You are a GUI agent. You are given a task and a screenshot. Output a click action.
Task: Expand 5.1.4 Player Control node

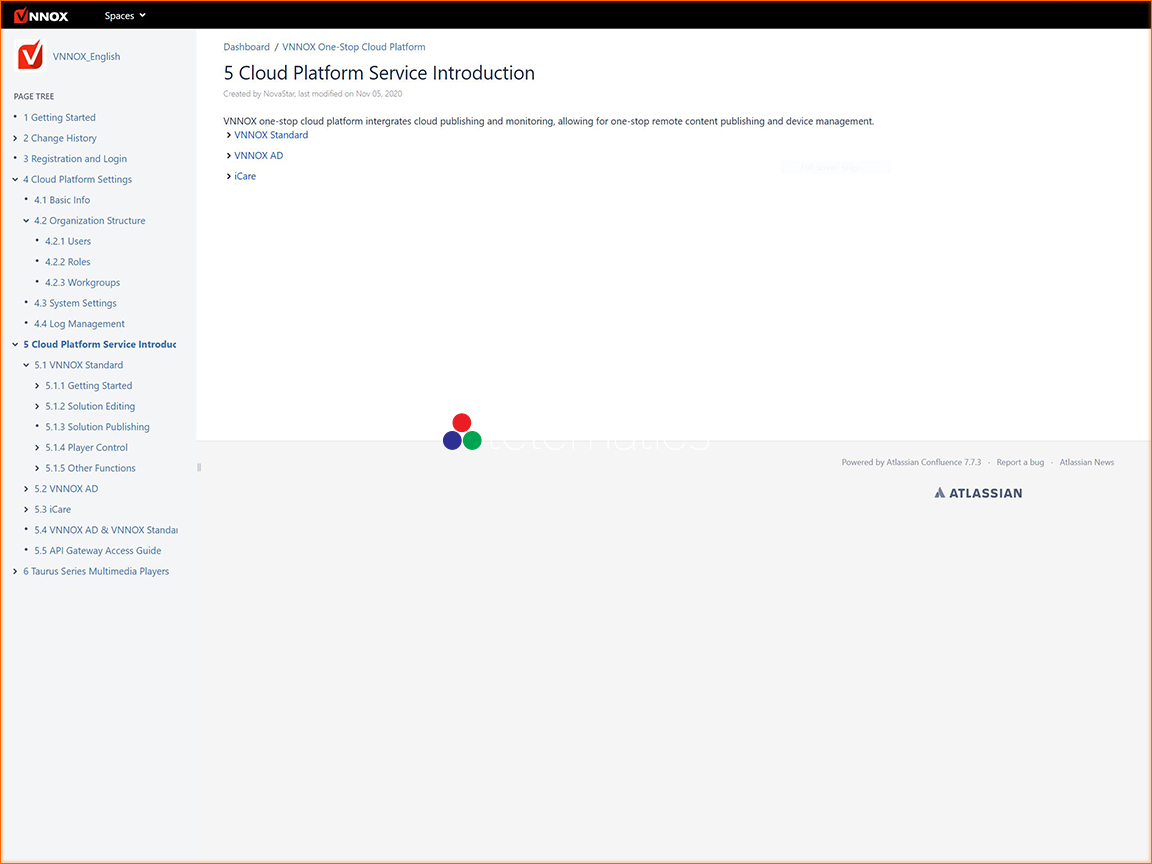37,447
